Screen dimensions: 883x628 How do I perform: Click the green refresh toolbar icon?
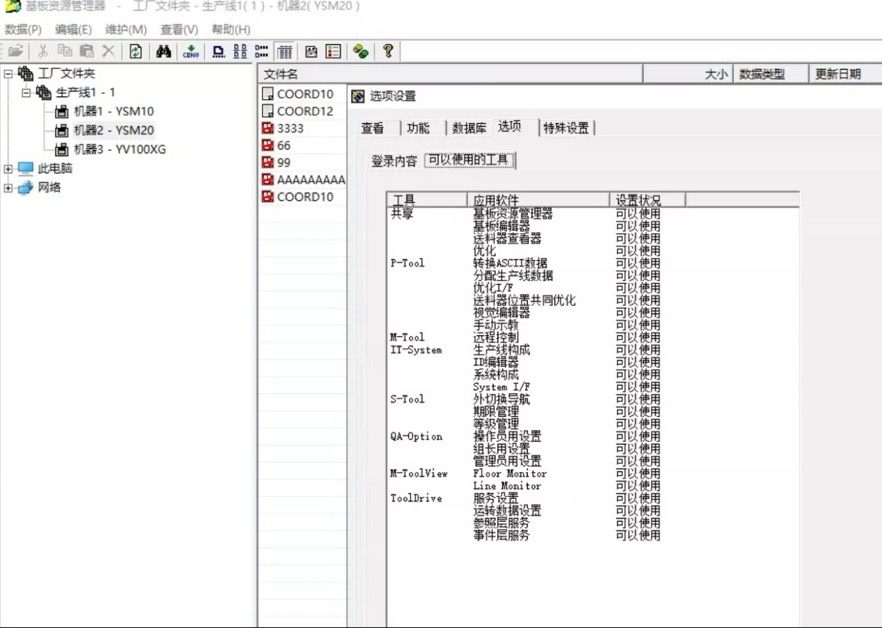[x=135, y=51]
